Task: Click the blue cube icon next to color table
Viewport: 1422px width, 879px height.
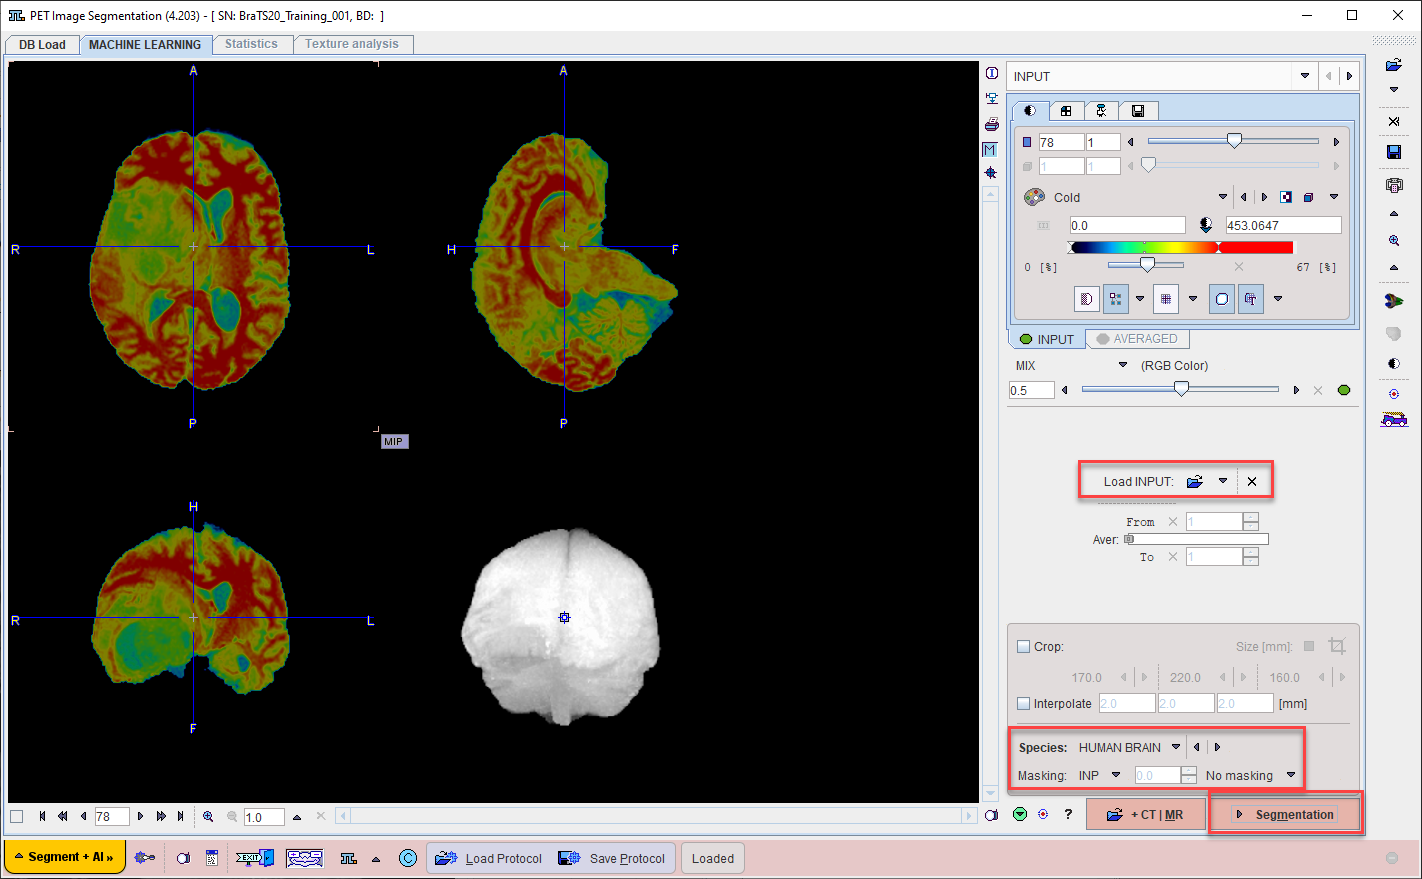Action: (1308, 197)
